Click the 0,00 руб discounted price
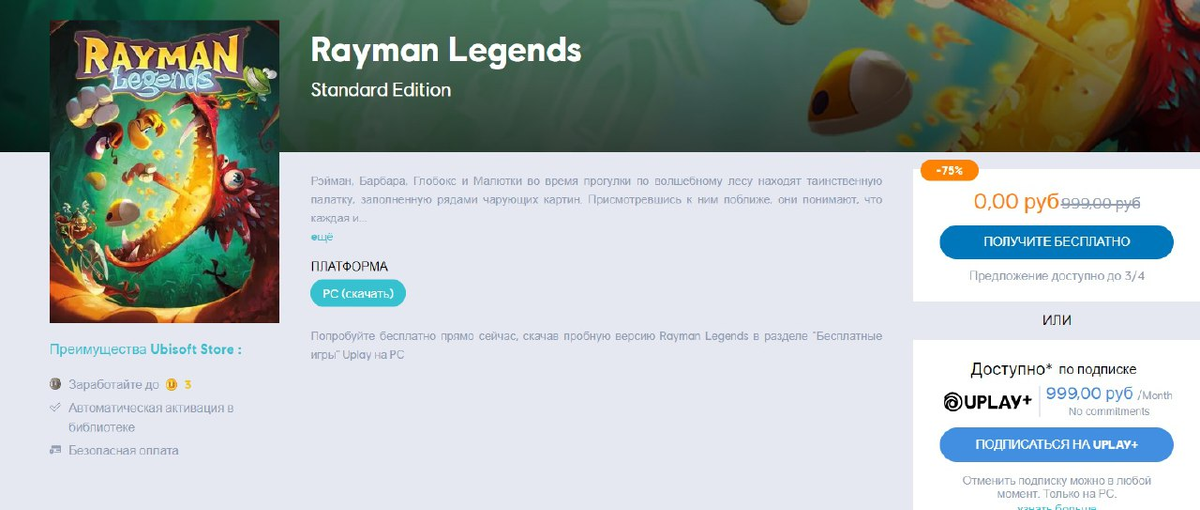This screenshot has height=510, width=1200. click(1016, 202)
